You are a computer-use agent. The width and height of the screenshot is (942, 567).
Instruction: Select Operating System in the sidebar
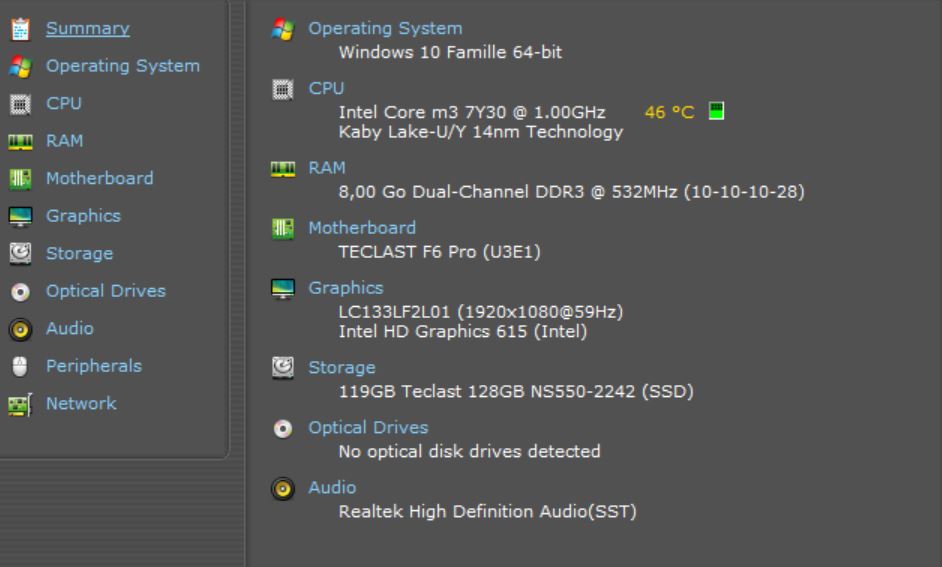click(123, 65)
